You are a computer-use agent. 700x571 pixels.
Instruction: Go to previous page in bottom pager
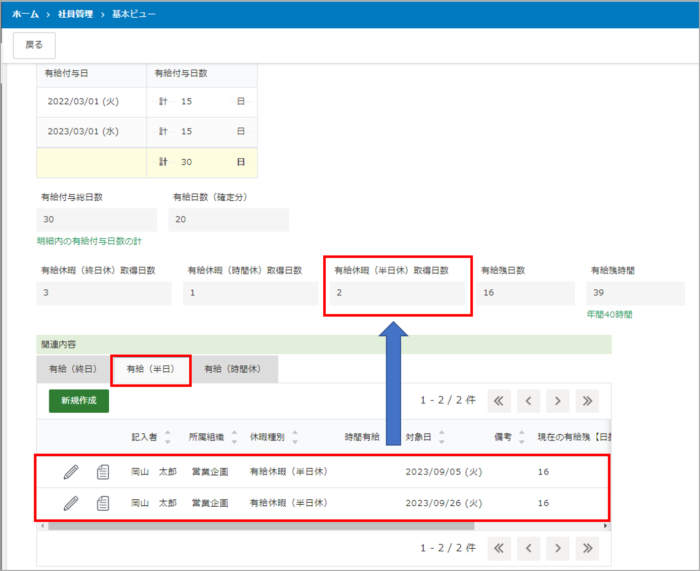[x=529, y=548]
